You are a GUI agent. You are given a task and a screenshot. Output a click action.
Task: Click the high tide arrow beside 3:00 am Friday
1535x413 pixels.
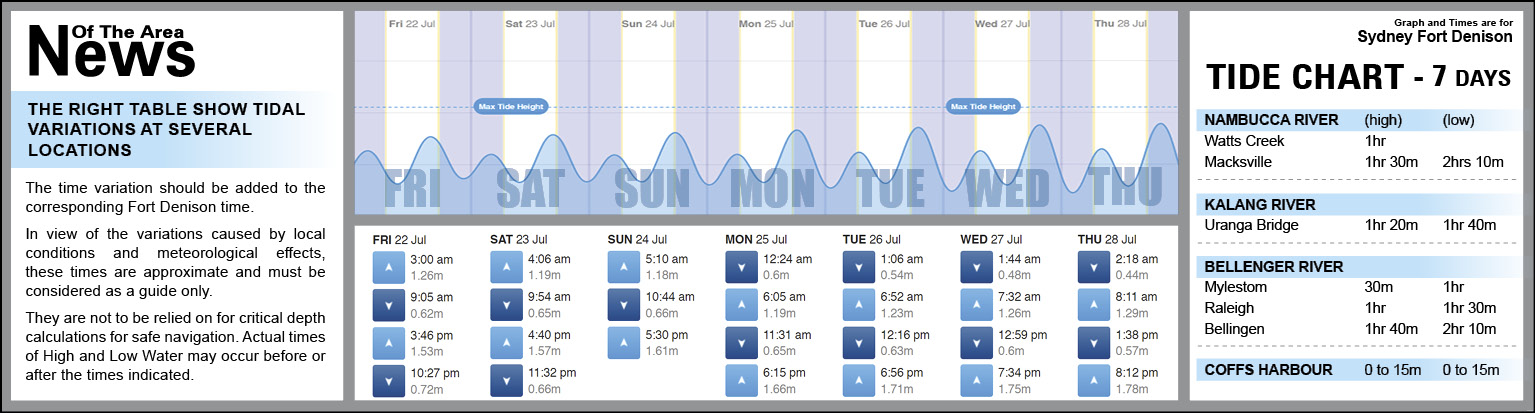[388, 267]
